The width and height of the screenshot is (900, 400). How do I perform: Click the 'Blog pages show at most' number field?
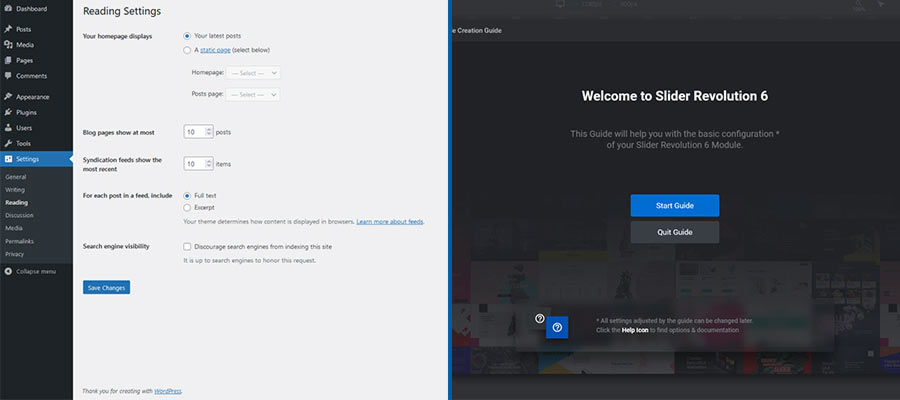coord(194,132)
